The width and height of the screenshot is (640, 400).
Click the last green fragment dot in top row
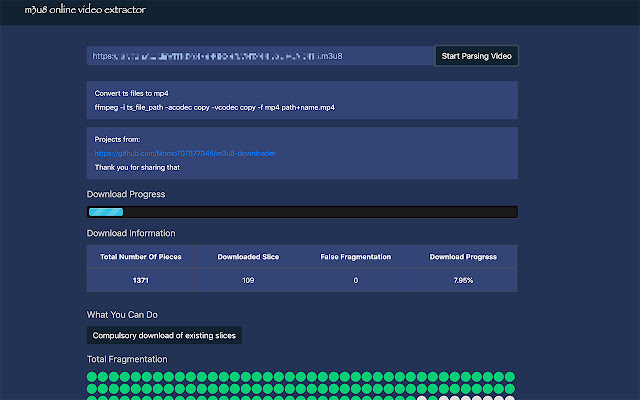(510, 377)
